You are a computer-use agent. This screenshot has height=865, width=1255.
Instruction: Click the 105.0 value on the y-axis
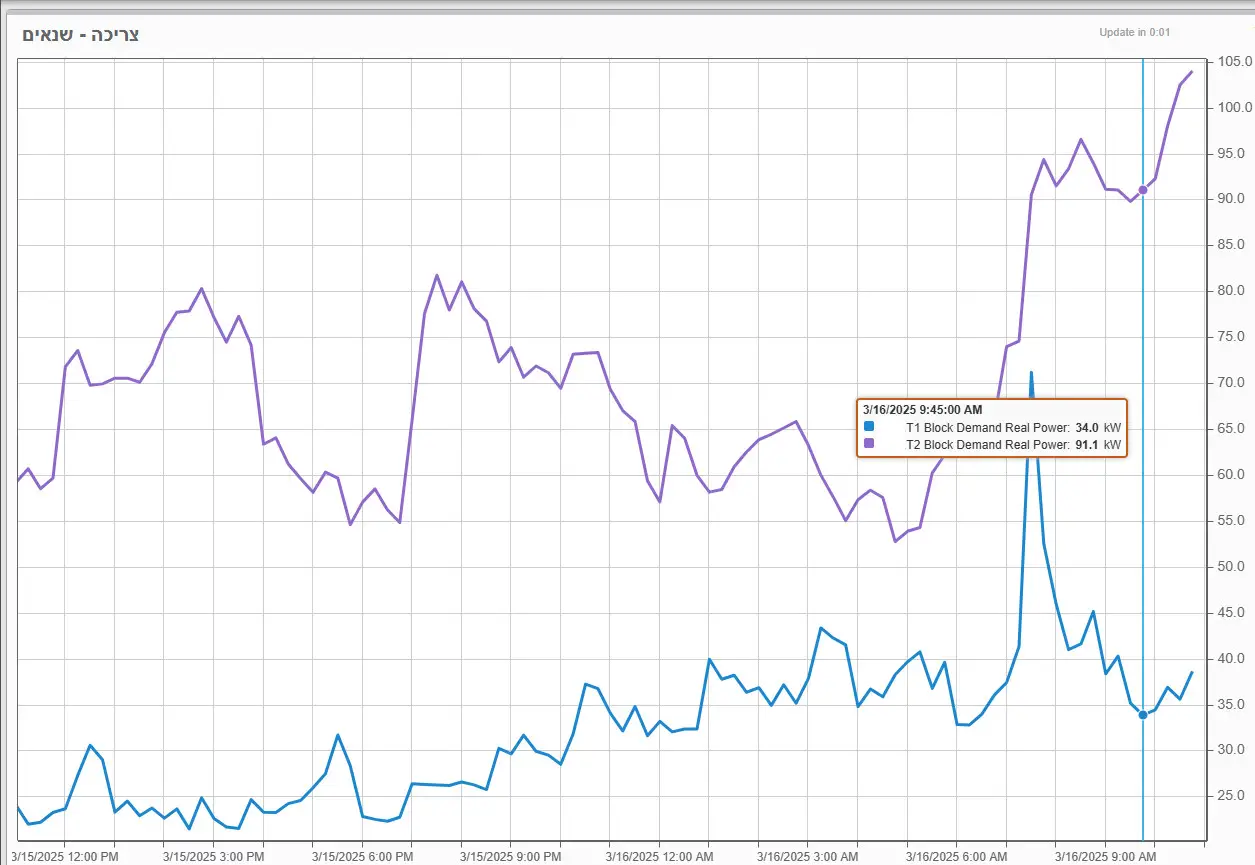tap(1231, 62)
